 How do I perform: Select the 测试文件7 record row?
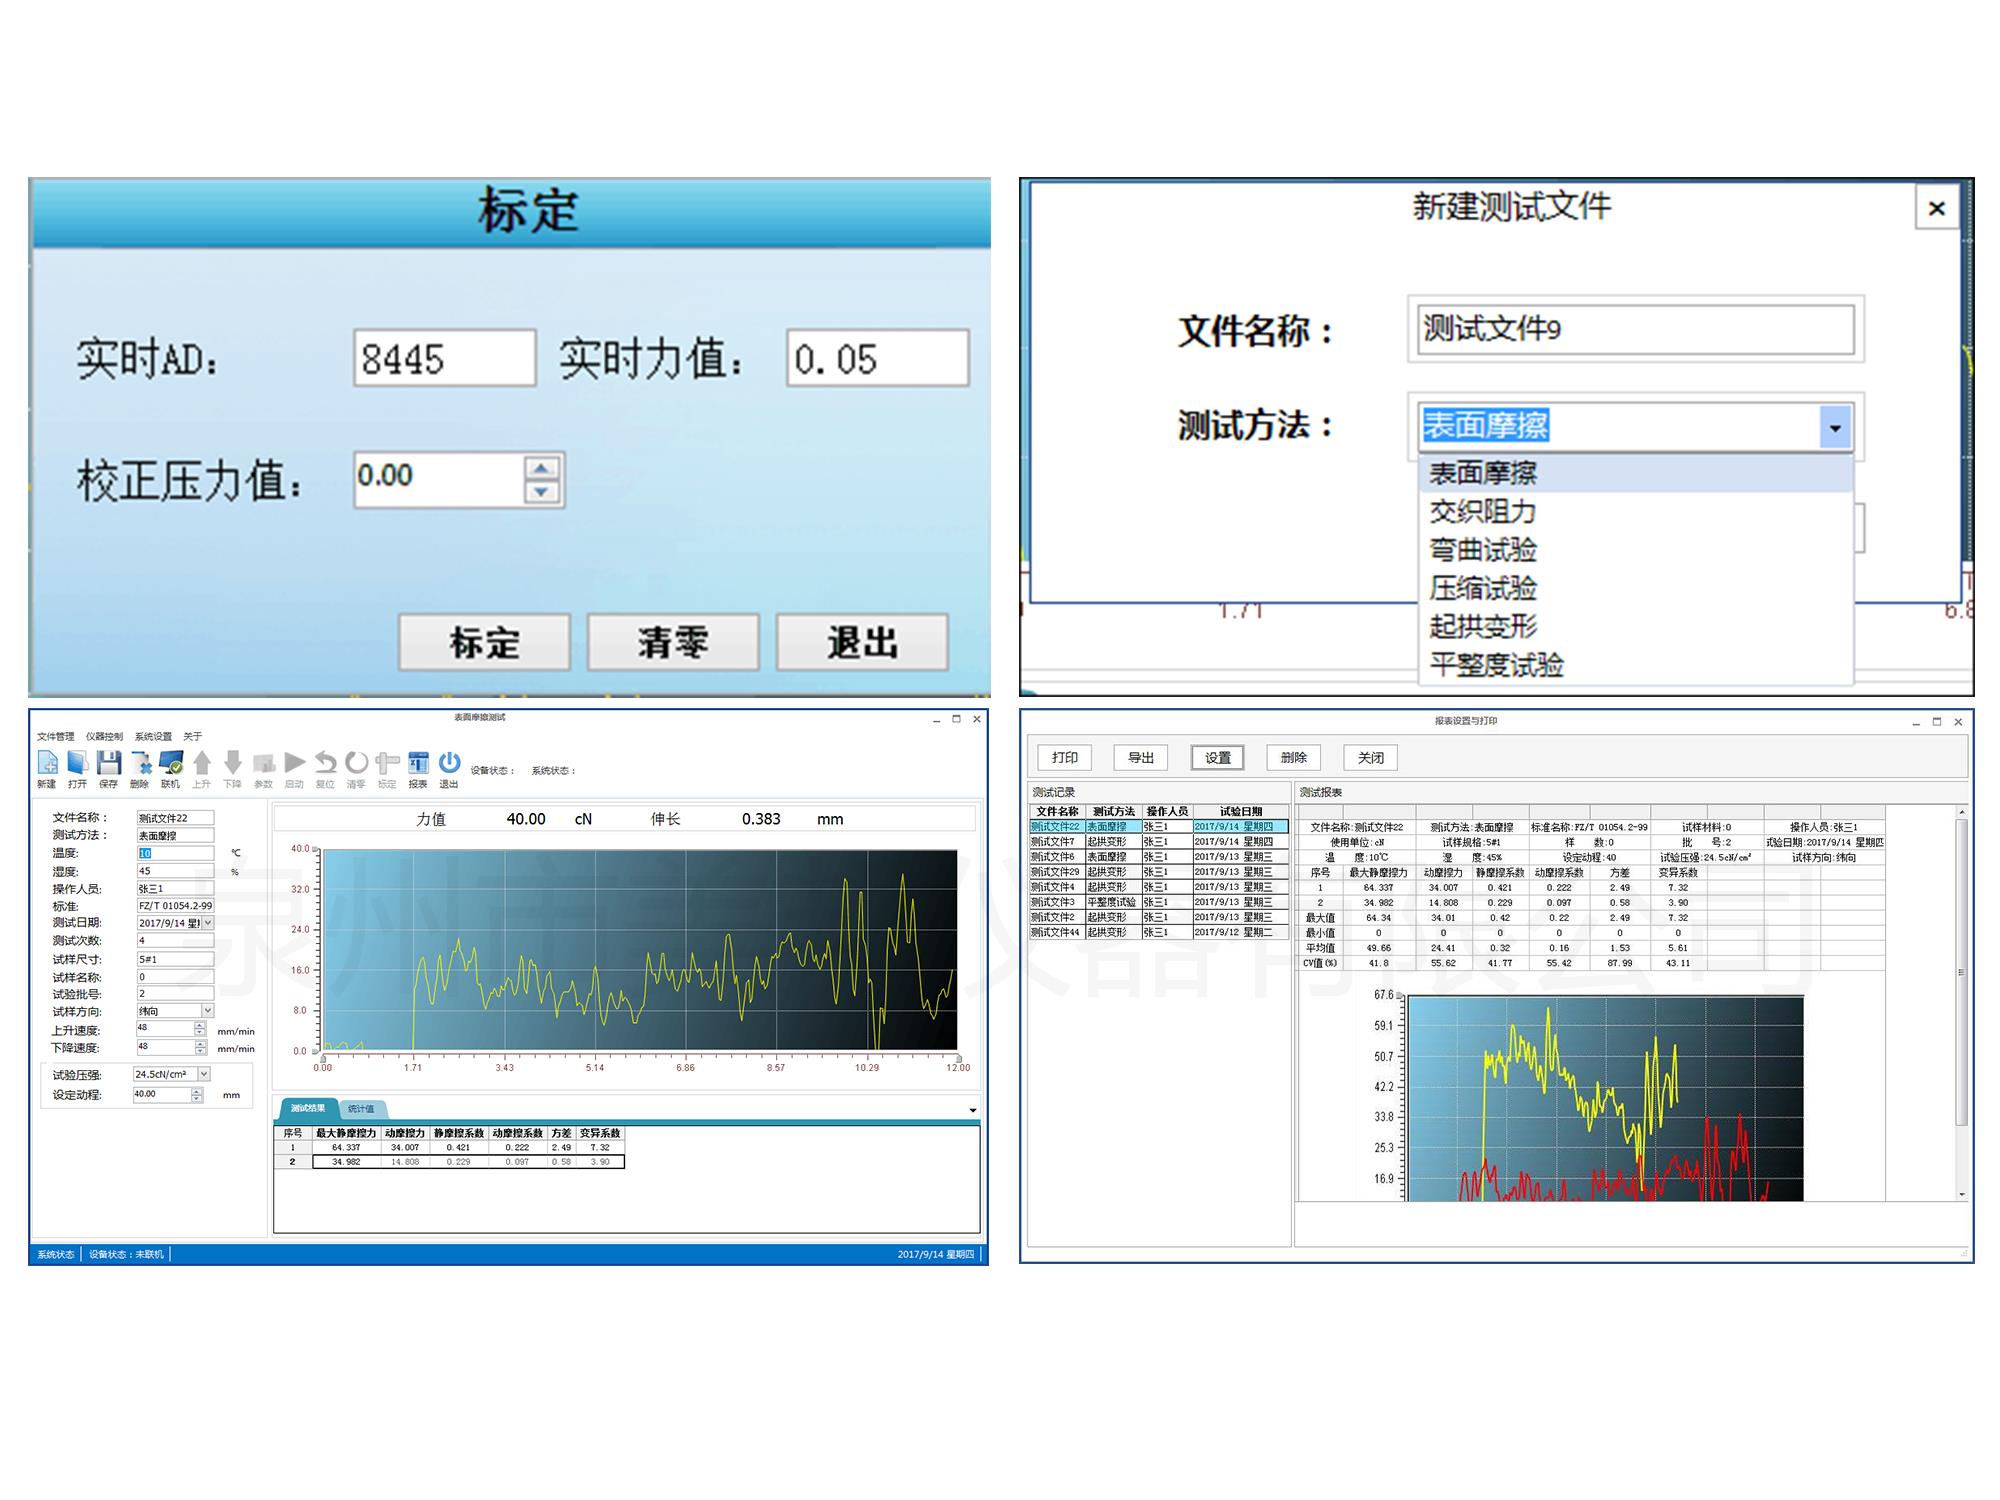click(x=1054, y=842)
